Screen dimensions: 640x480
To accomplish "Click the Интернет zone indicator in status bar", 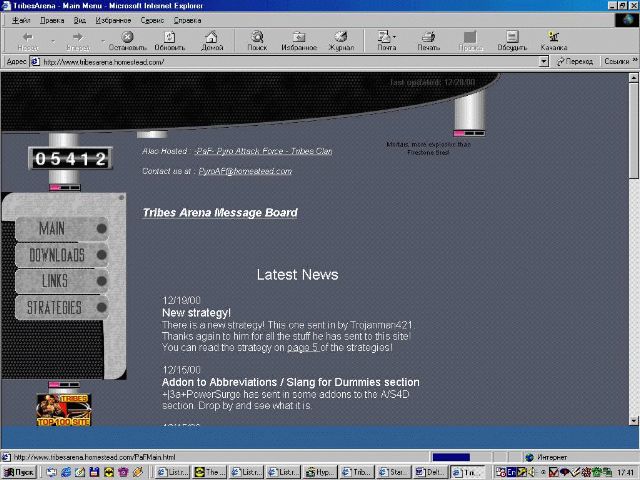I will (552, 457).
